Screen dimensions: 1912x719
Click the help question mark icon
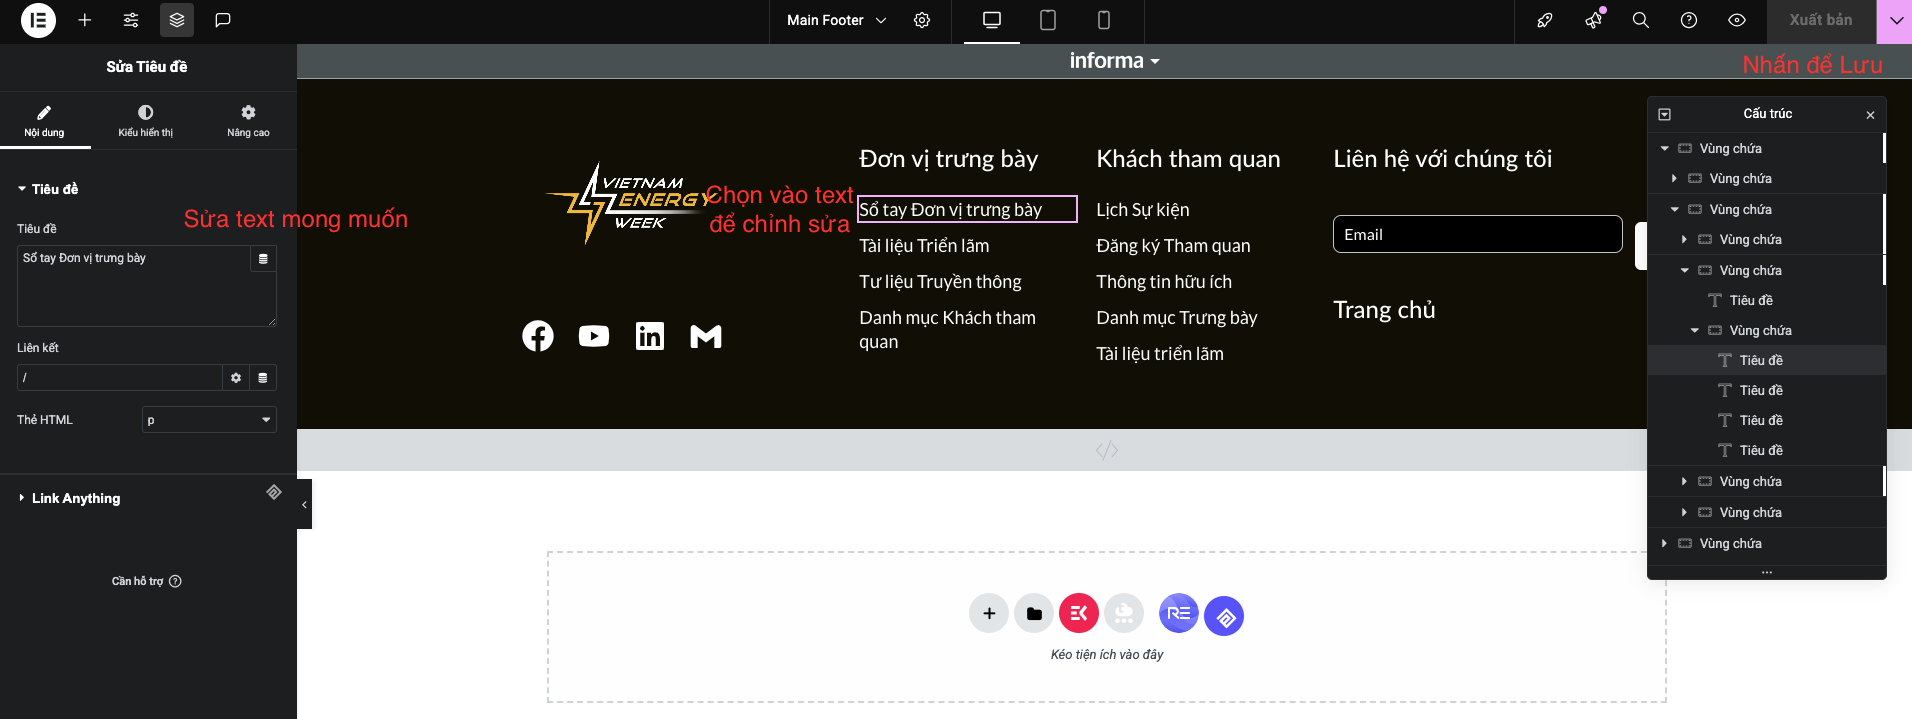tap(1689, 20)
